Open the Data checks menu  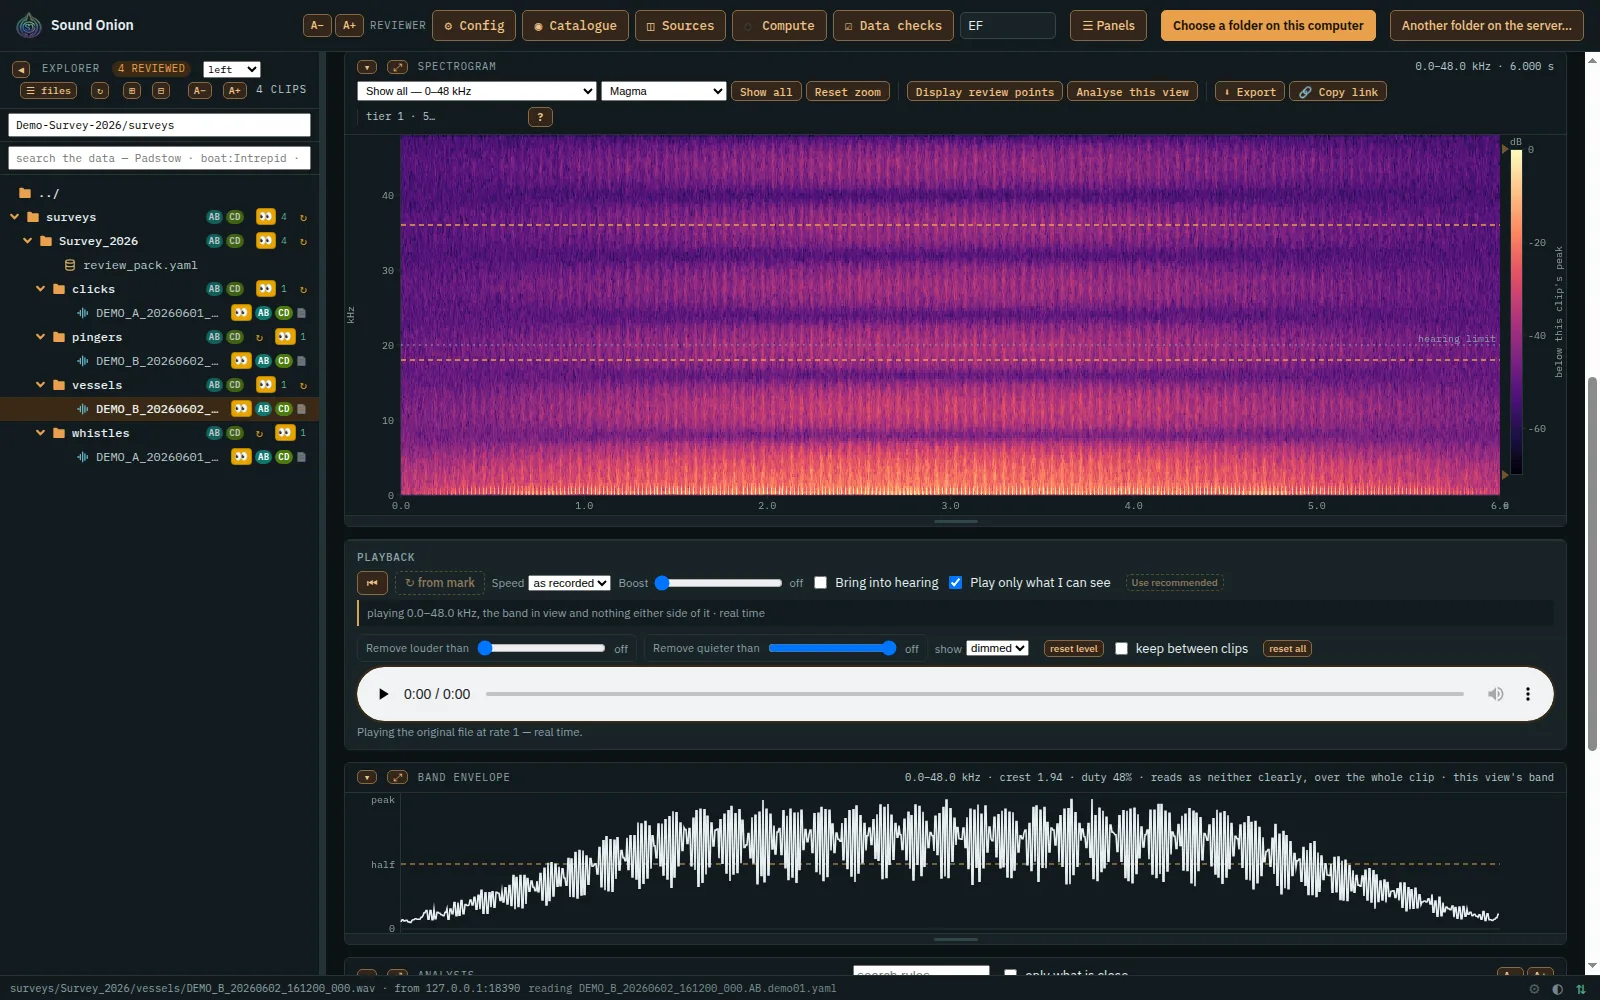(893, 25)
